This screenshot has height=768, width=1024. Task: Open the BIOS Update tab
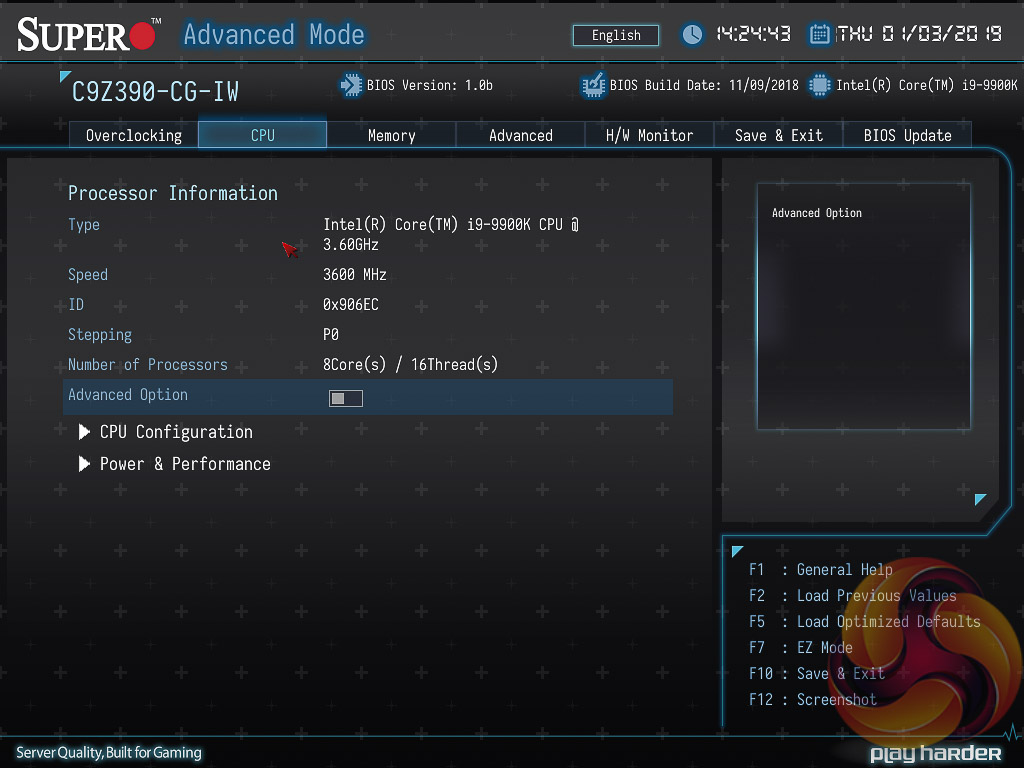[x=907, y=135]
